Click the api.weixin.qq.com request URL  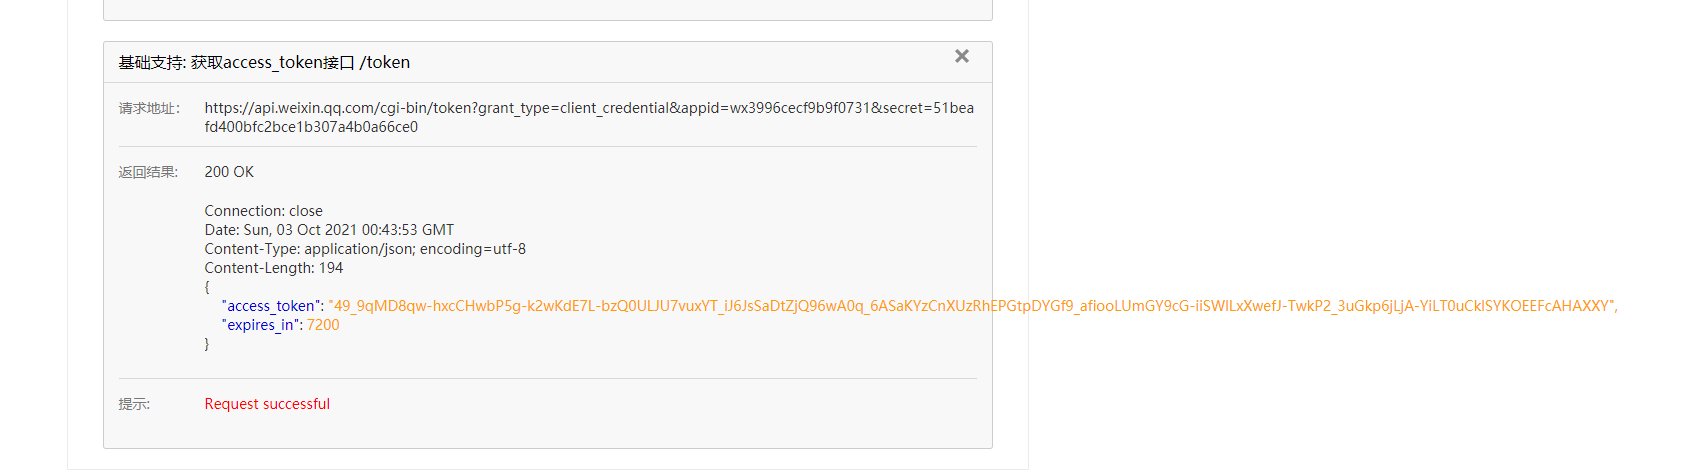click(589, 117)
